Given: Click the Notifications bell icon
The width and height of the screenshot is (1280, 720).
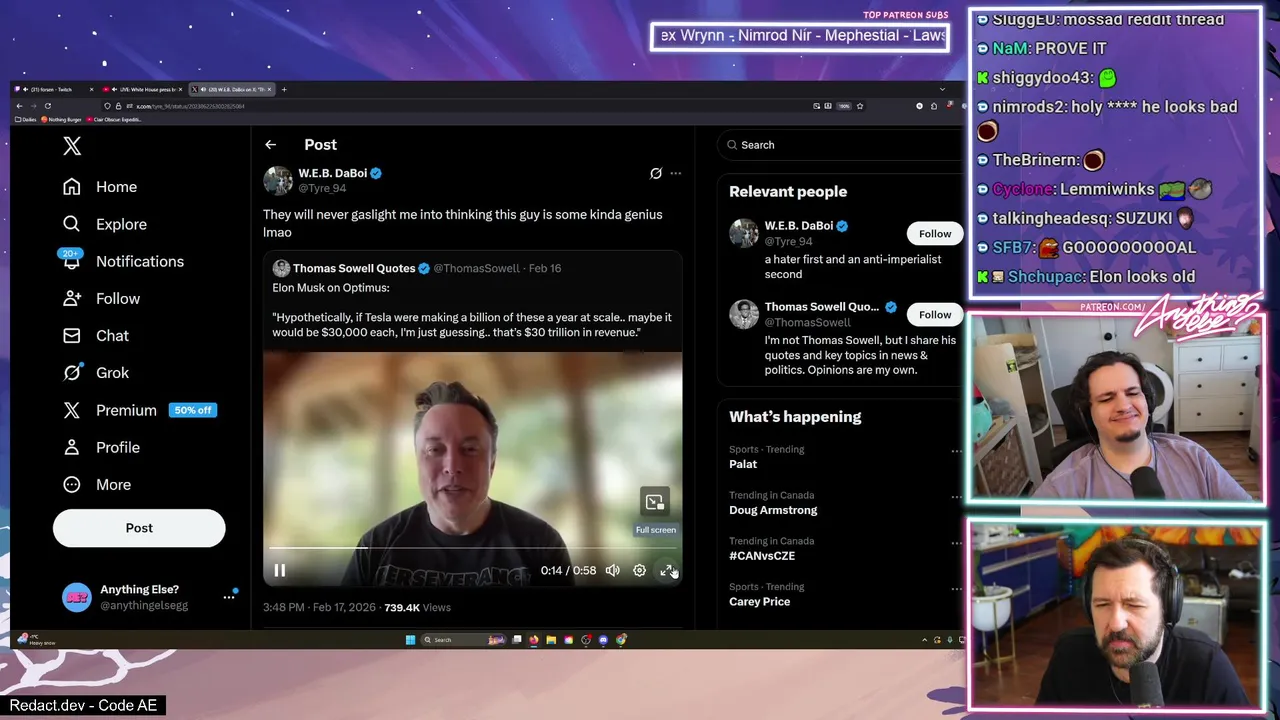Looking at the screenshot, I should (72, 261).
